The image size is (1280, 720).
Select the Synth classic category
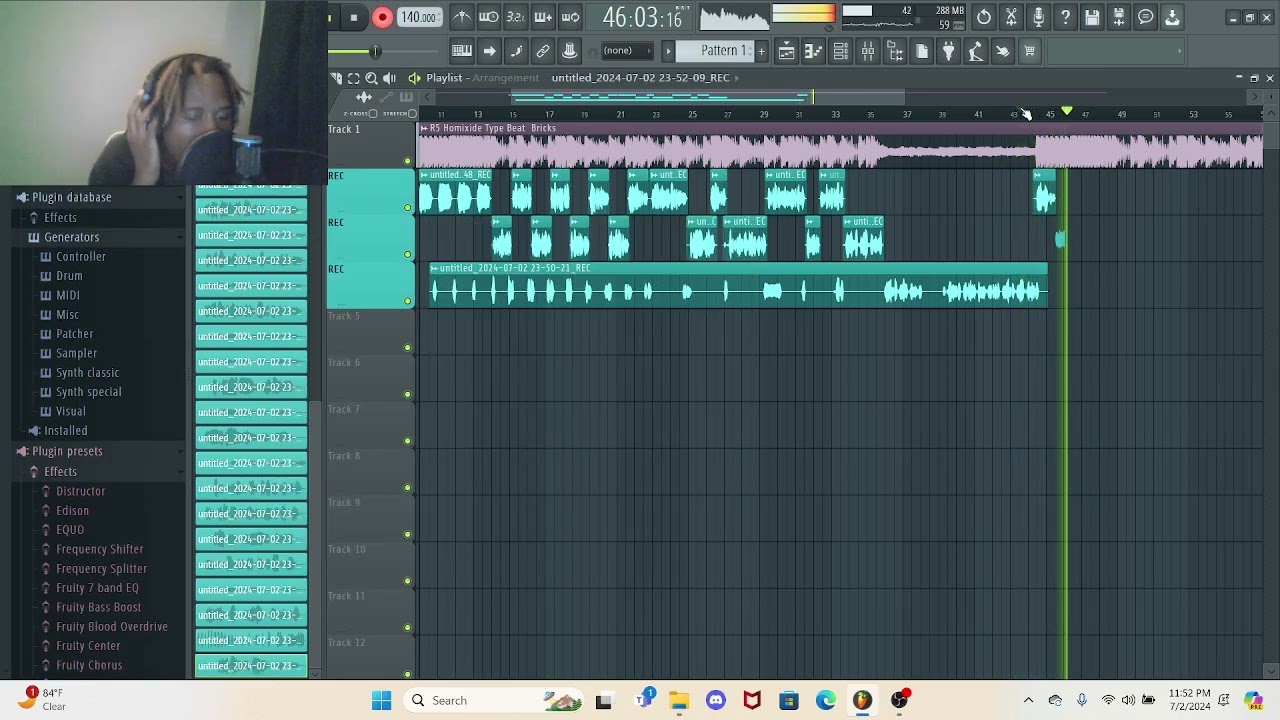pos(87,373)
